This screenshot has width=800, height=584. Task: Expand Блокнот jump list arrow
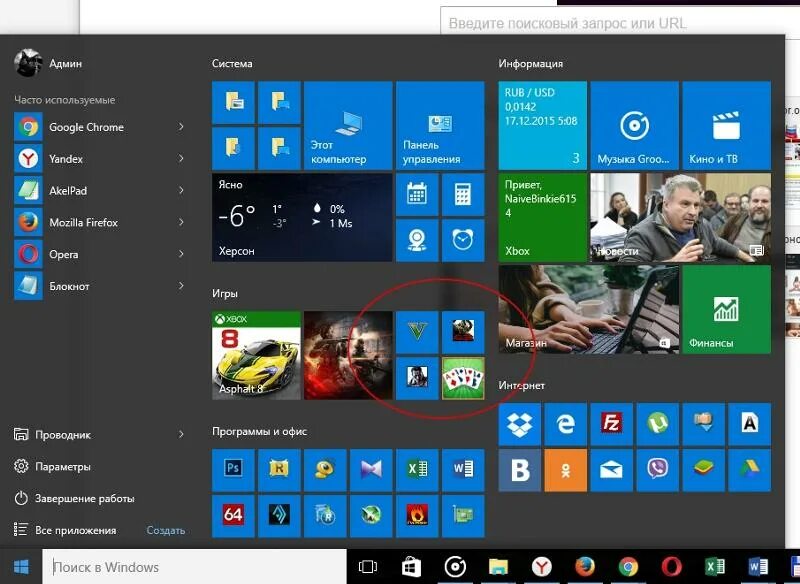point(181,286)
